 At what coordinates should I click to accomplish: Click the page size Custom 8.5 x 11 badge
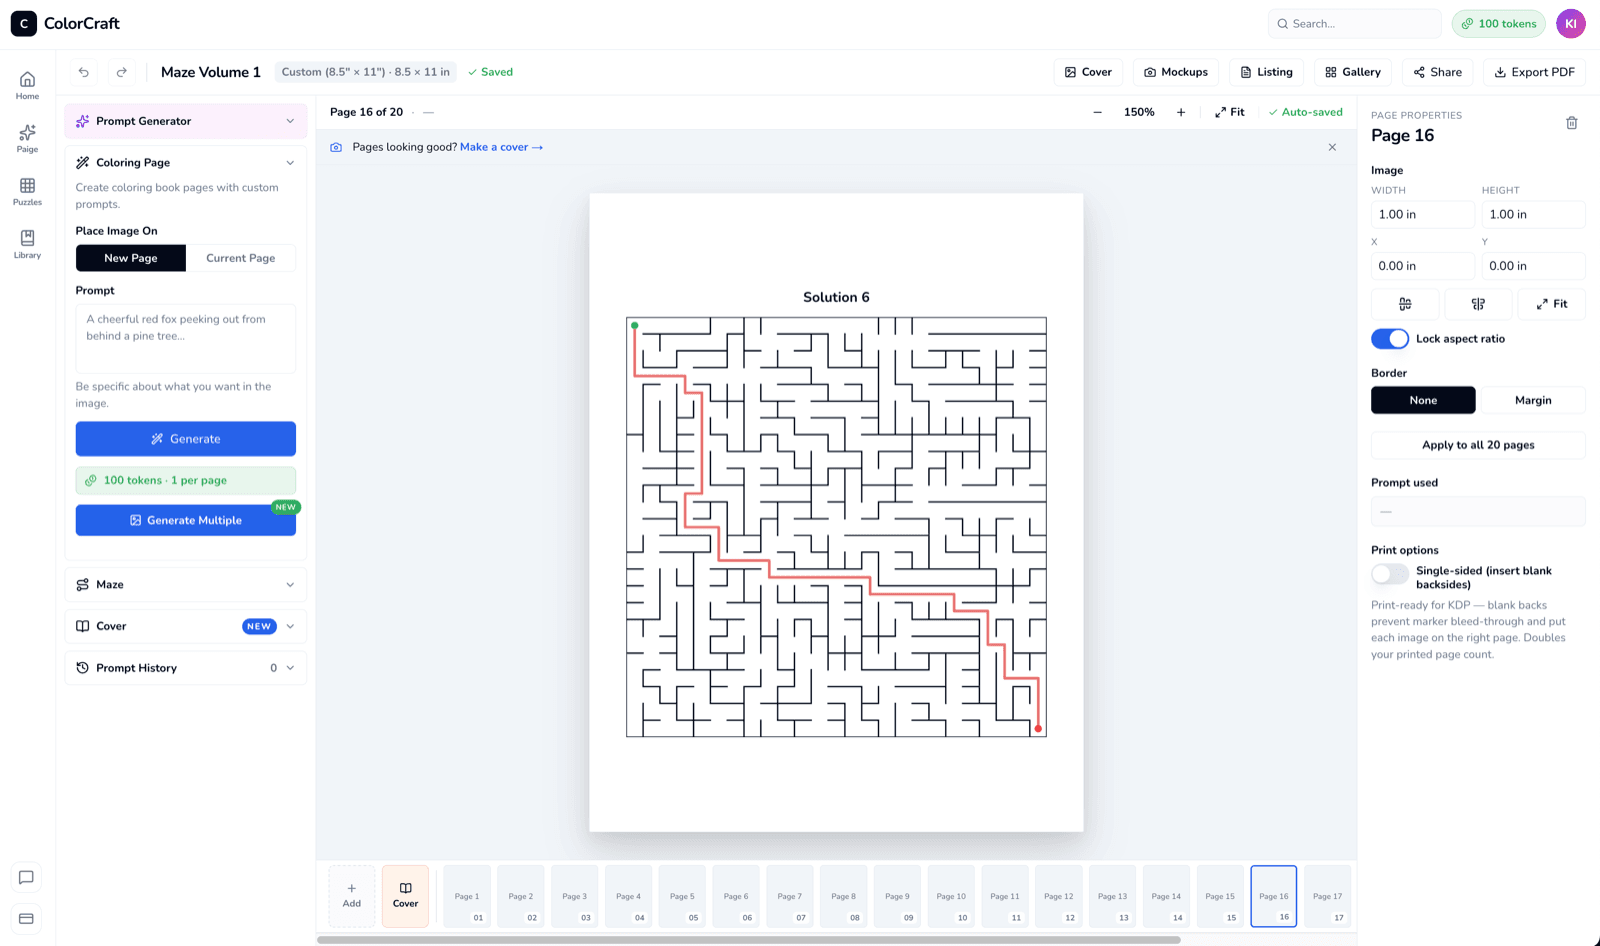click(x=365, y=72)
